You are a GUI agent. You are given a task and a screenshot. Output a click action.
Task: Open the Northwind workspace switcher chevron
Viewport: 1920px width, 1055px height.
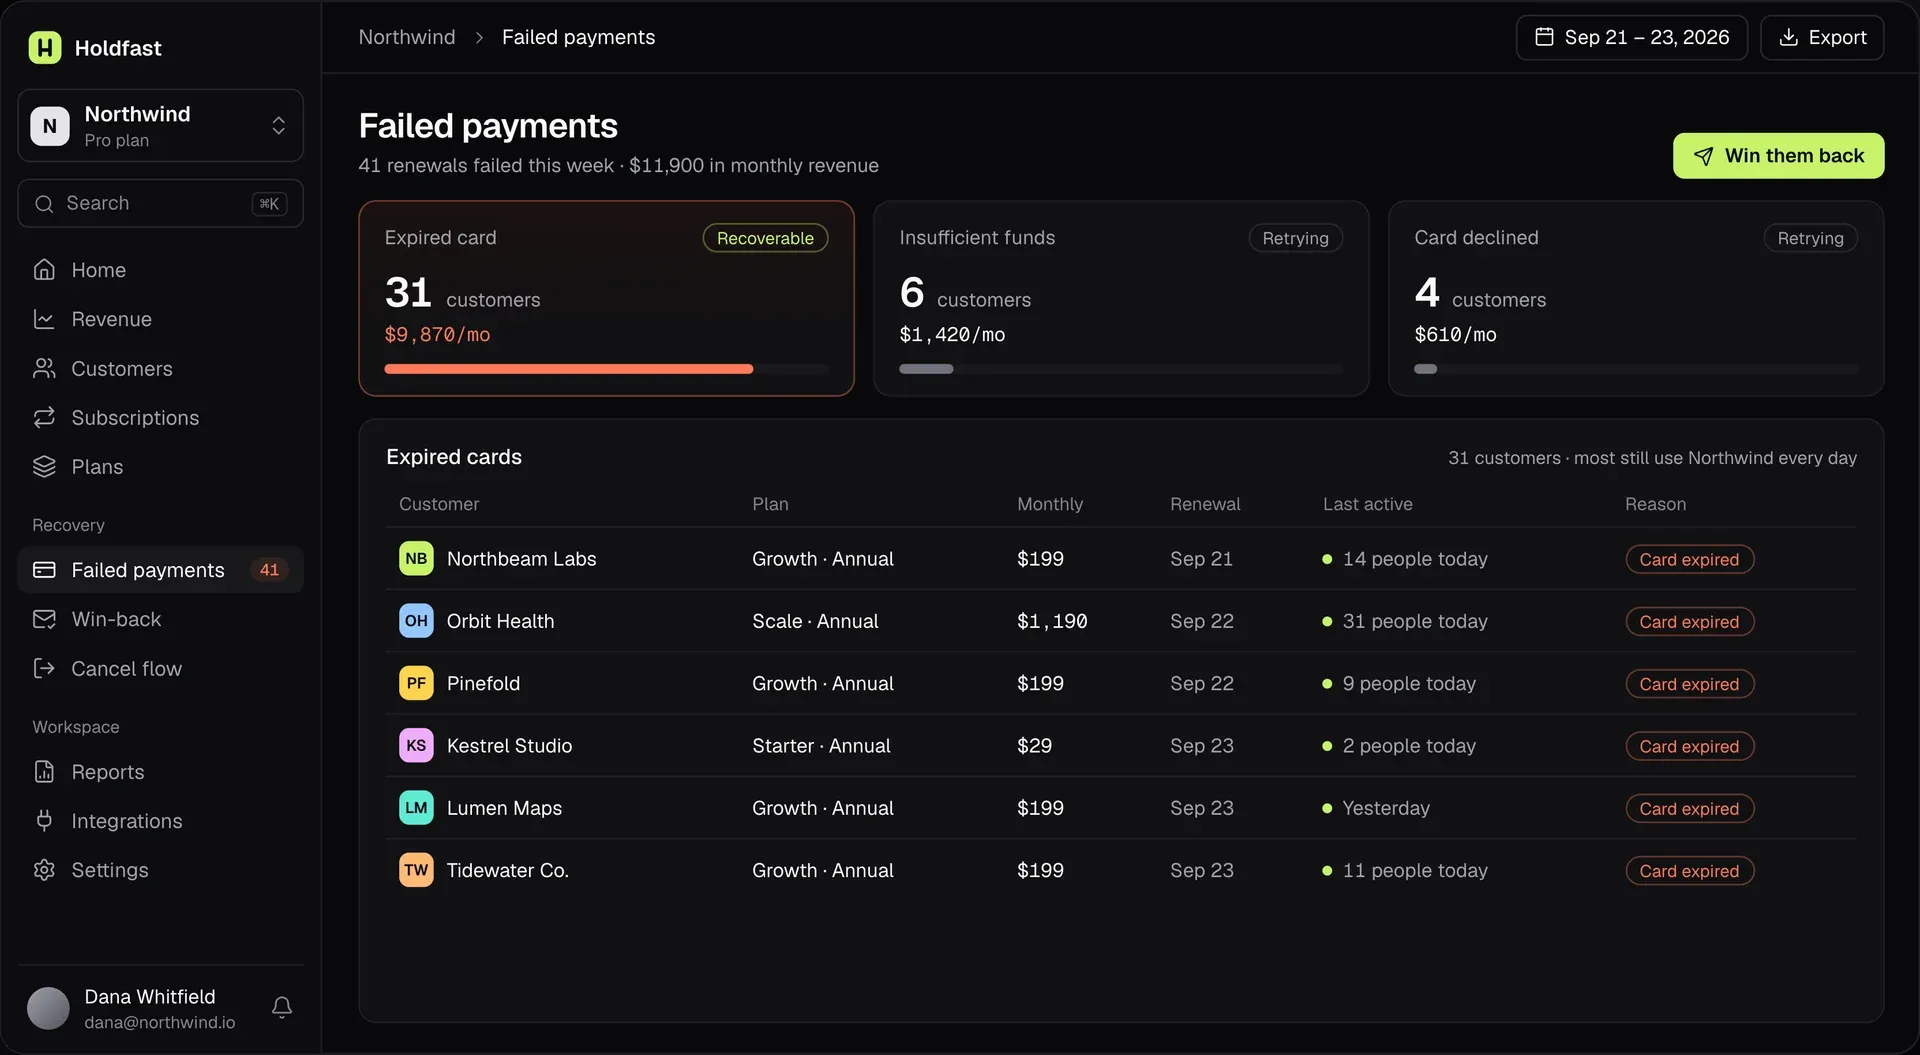point(278,126)
